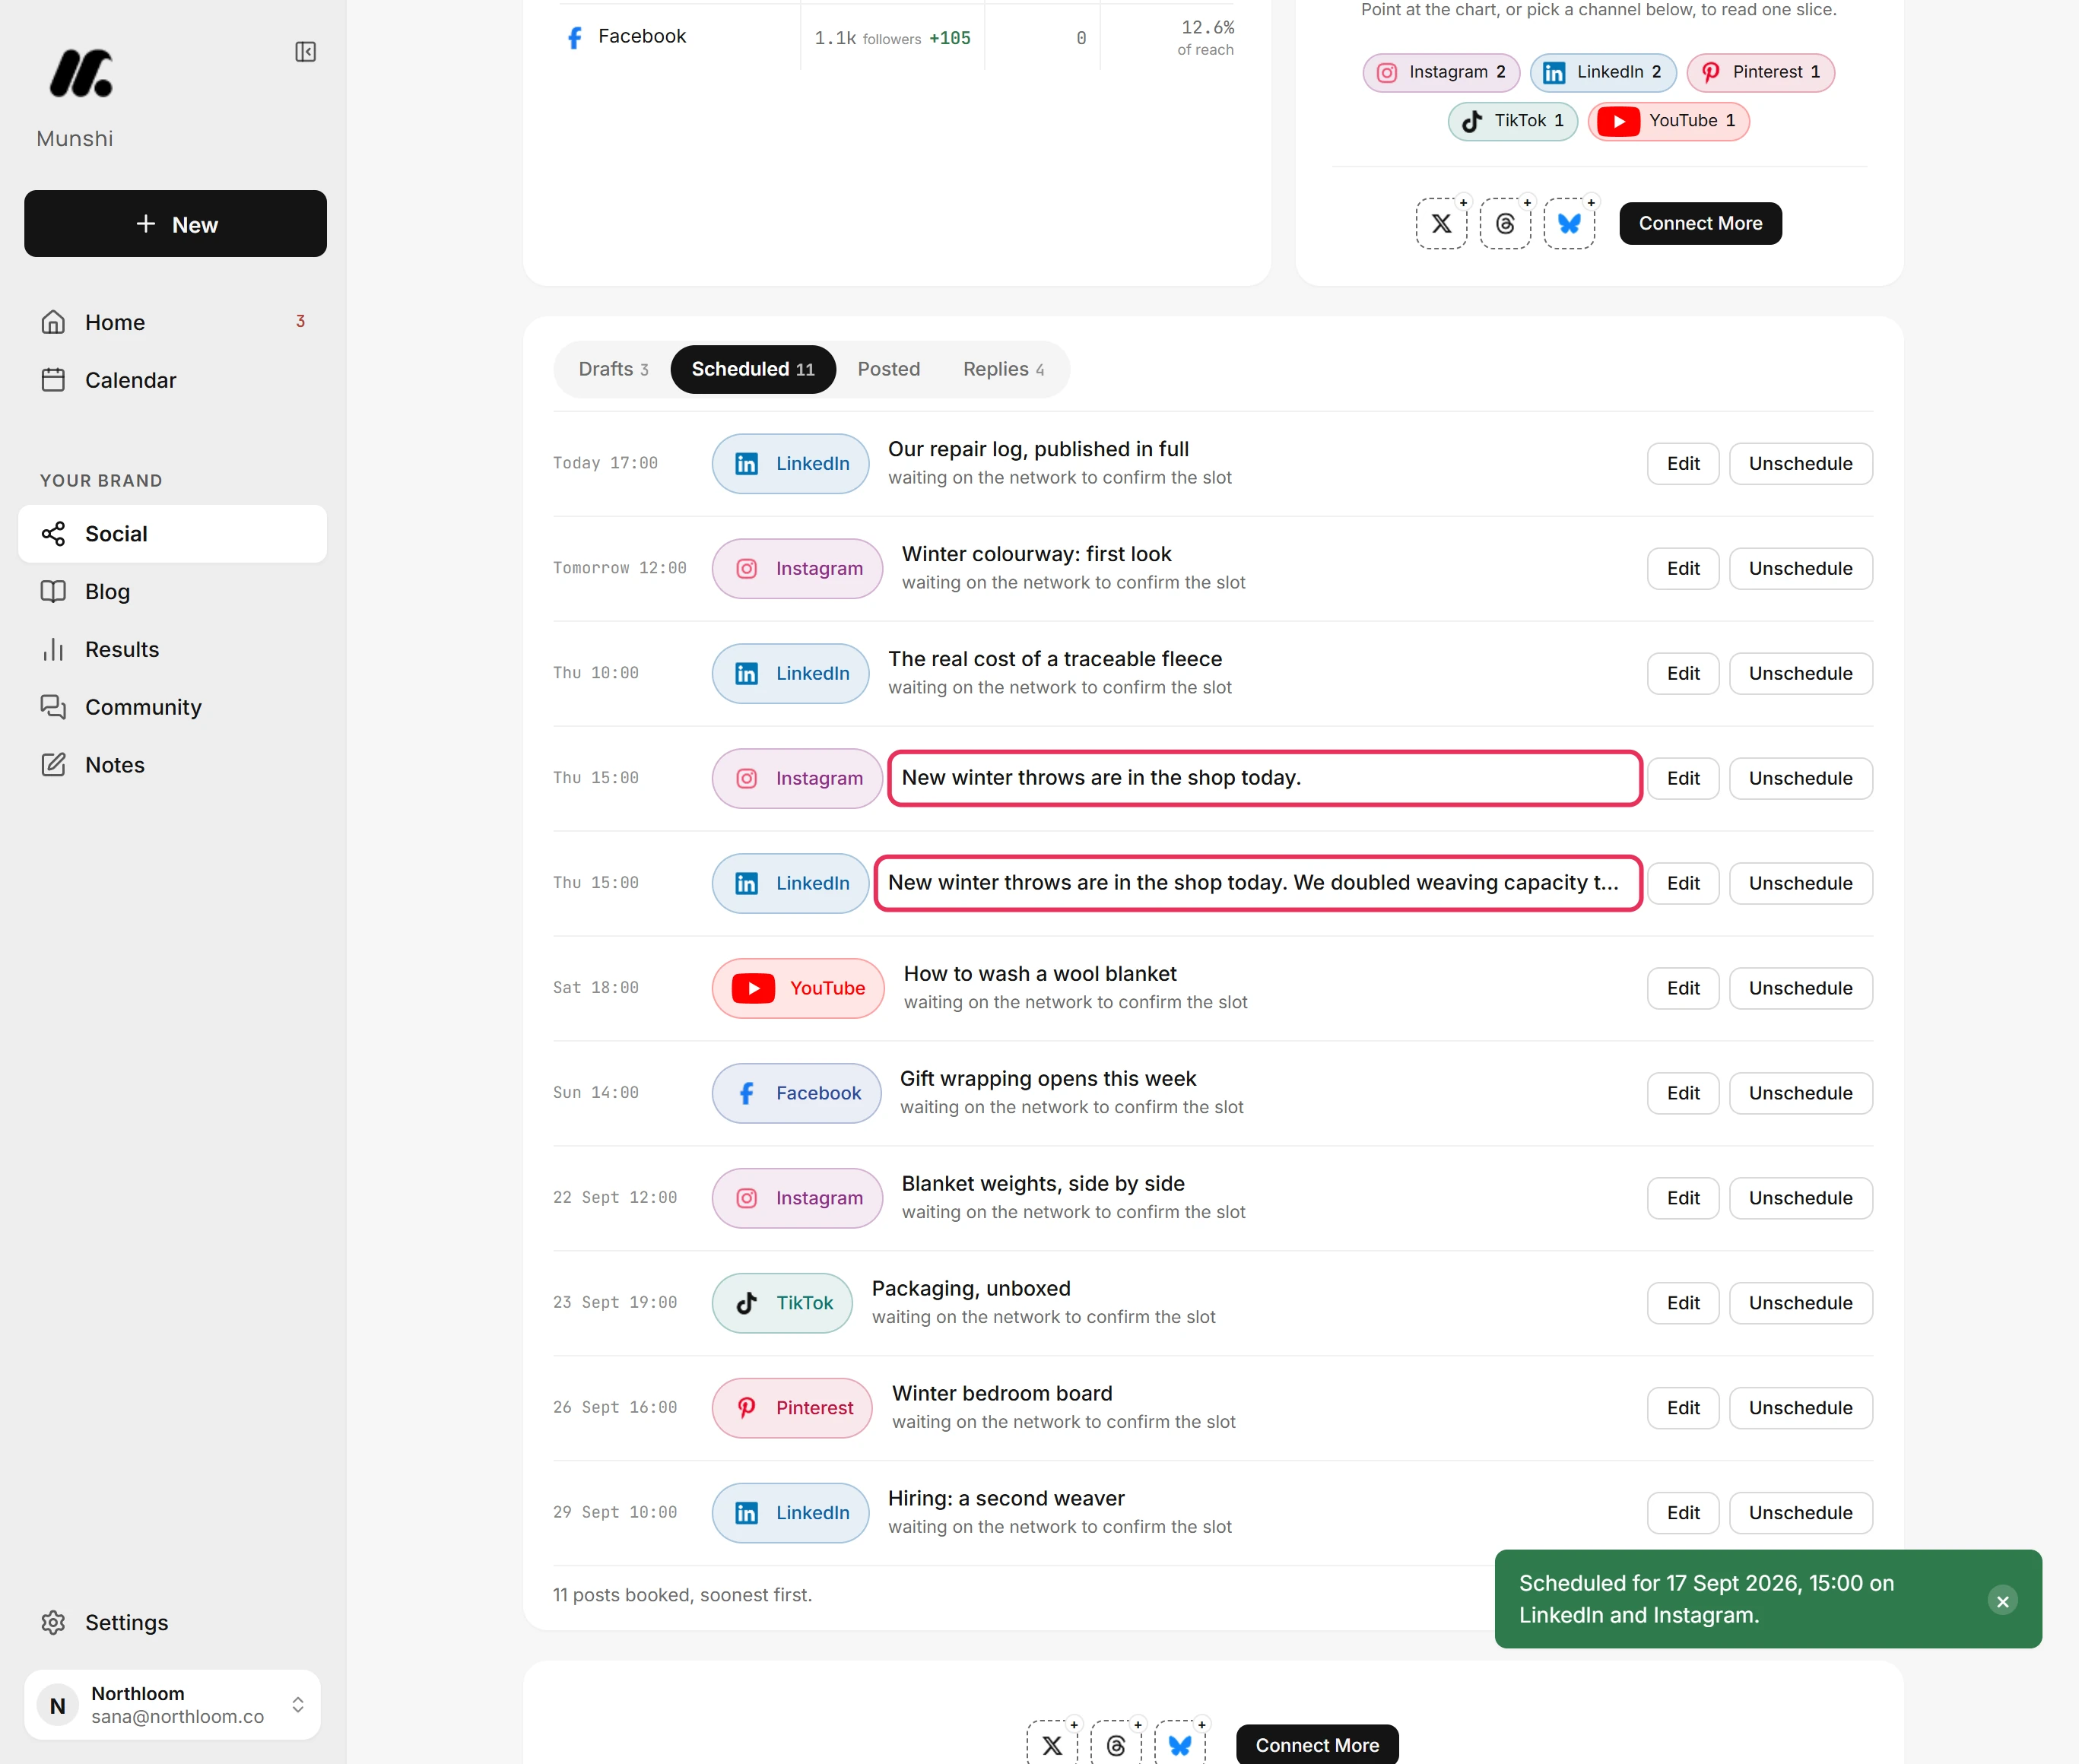Edit 'Our repair log, published in full'
2079x1764 pixels.
coord(1683,464)
